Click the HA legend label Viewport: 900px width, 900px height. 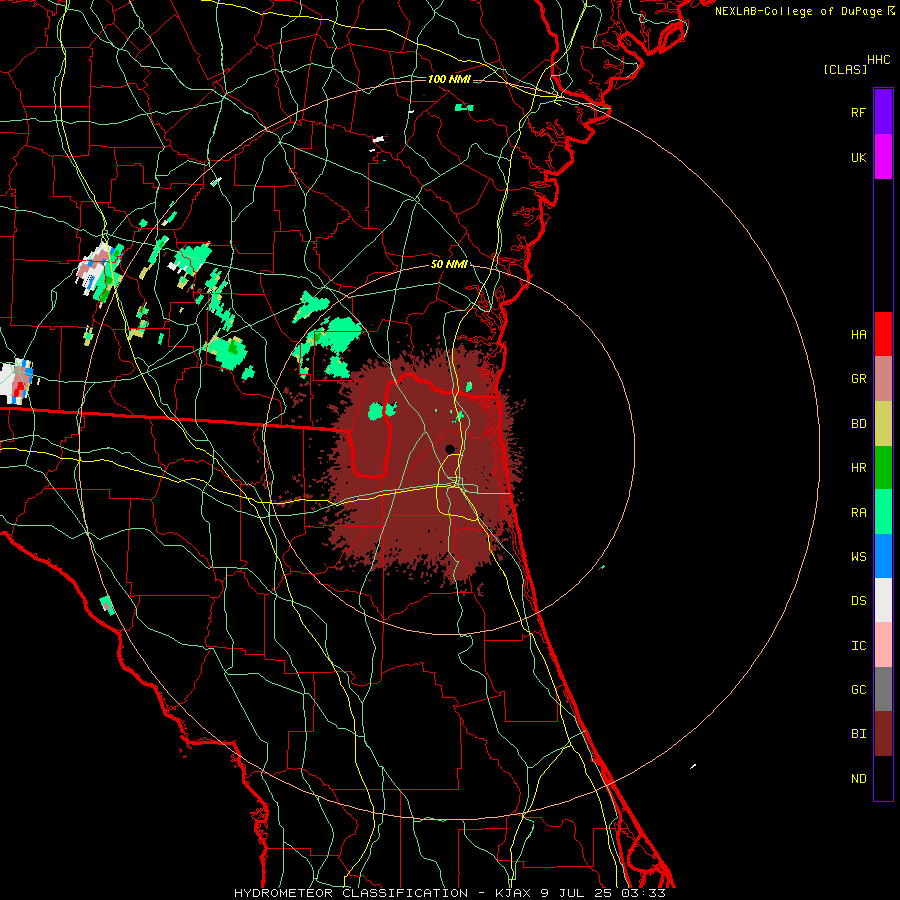(x=858, y=334)
